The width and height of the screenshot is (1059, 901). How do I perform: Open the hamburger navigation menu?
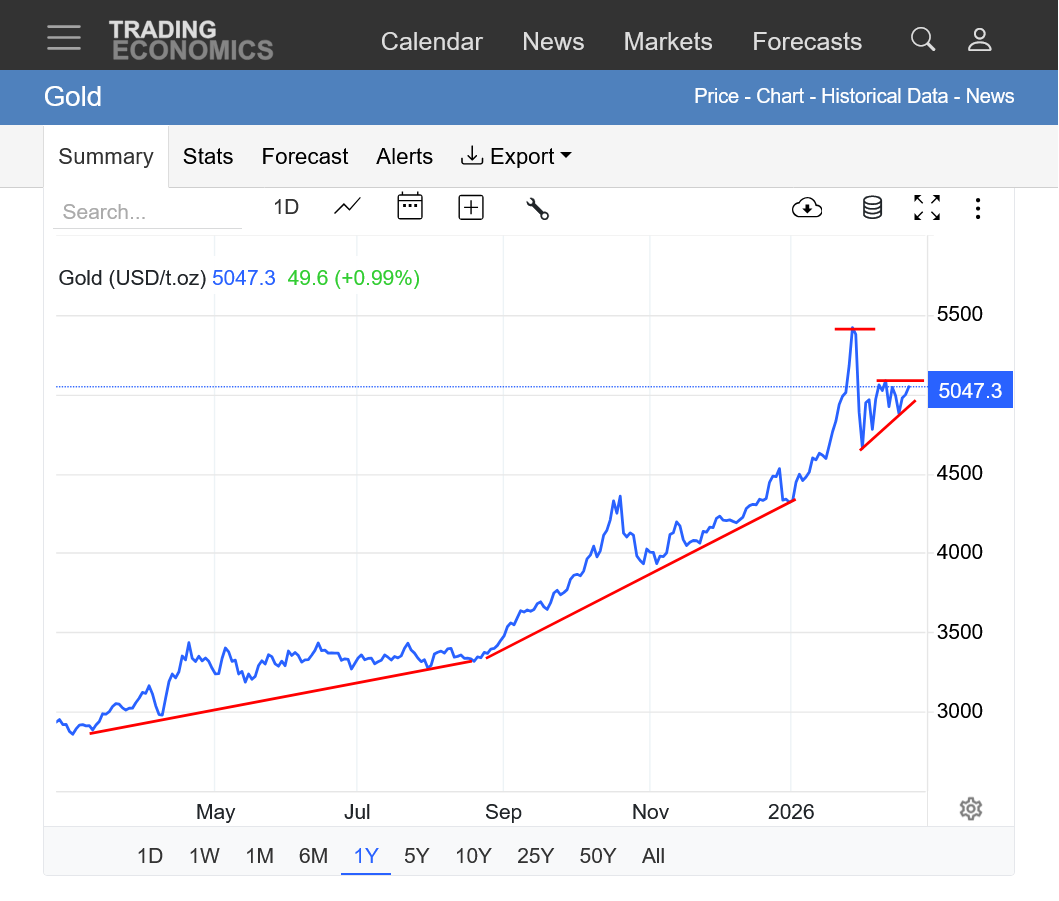point(64,38)
